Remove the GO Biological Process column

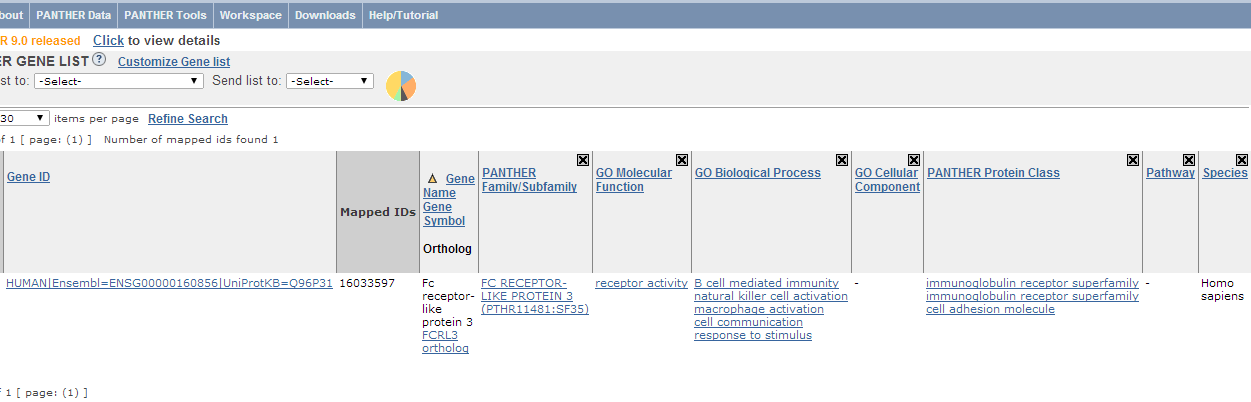[x=841, y=160]
